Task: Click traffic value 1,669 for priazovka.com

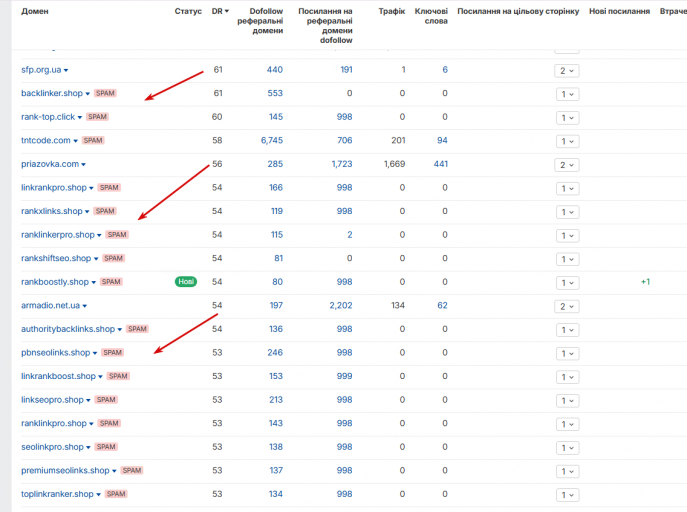Action: tap(394, 164)
